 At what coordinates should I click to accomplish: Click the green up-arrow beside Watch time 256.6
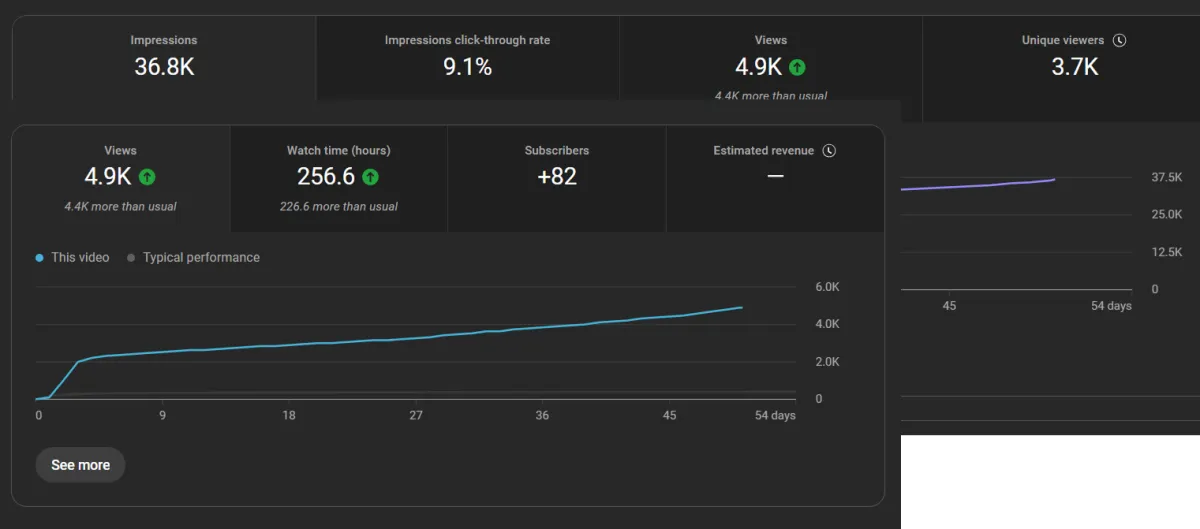point(370,177)
